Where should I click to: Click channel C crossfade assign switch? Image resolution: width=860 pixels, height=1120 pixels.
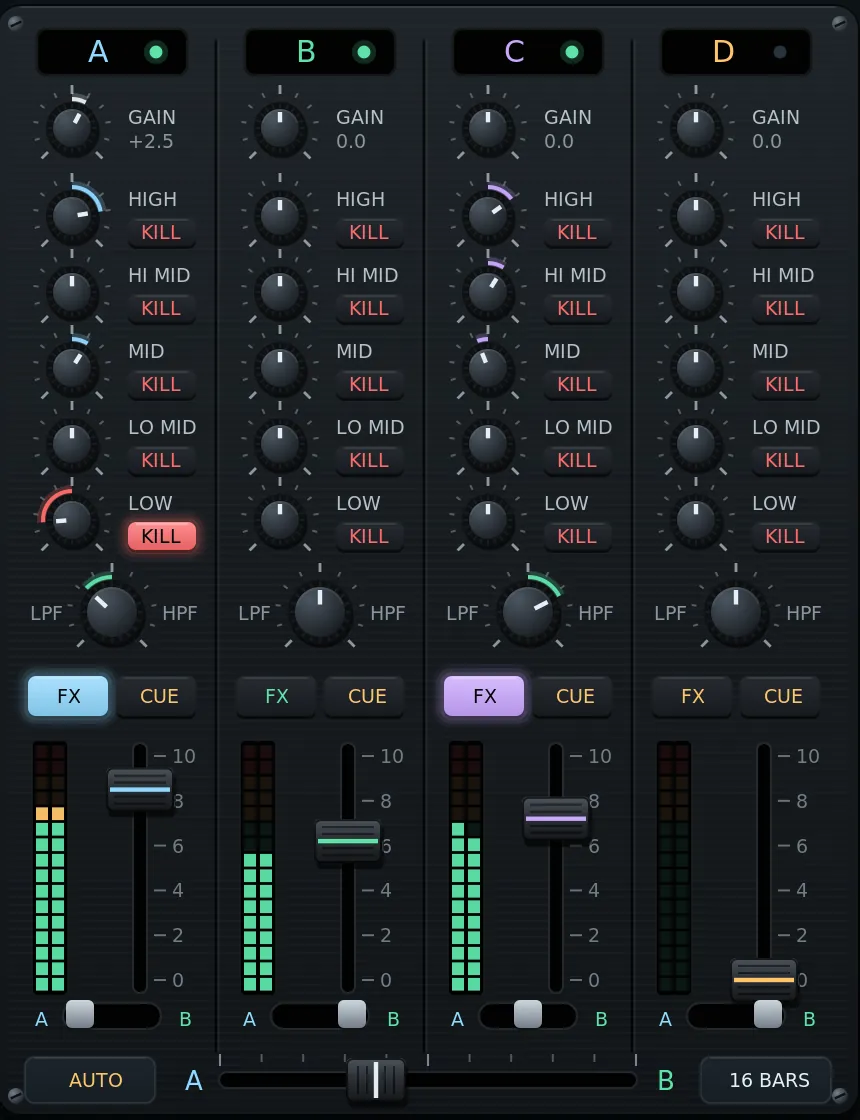click(x=528, y=1014)
